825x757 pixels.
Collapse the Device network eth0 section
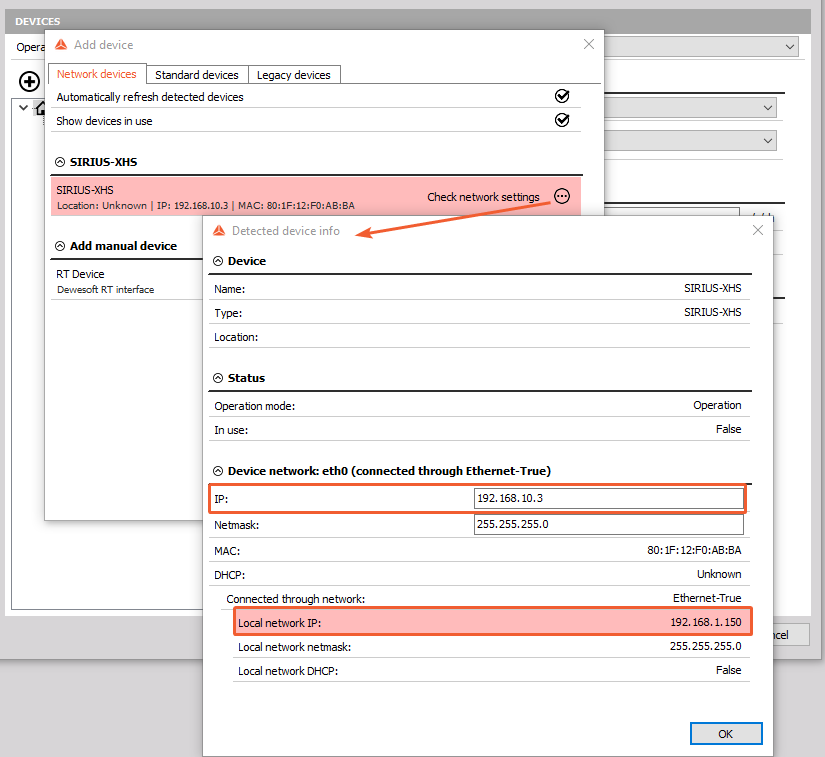pyautogui.click(x=218, y=471)
